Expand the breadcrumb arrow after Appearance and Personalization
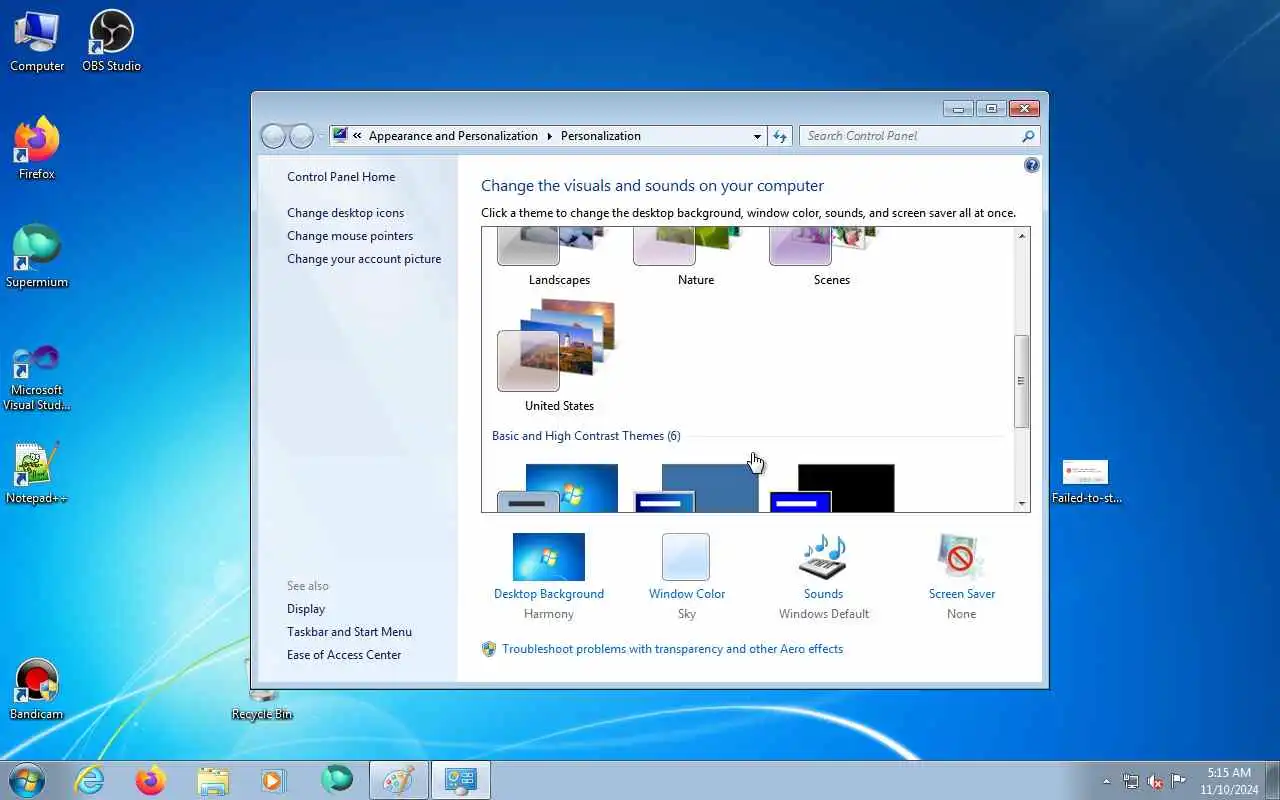Image resolution: width=1280 pixels, height=800 pixels. tap(549, 136)
